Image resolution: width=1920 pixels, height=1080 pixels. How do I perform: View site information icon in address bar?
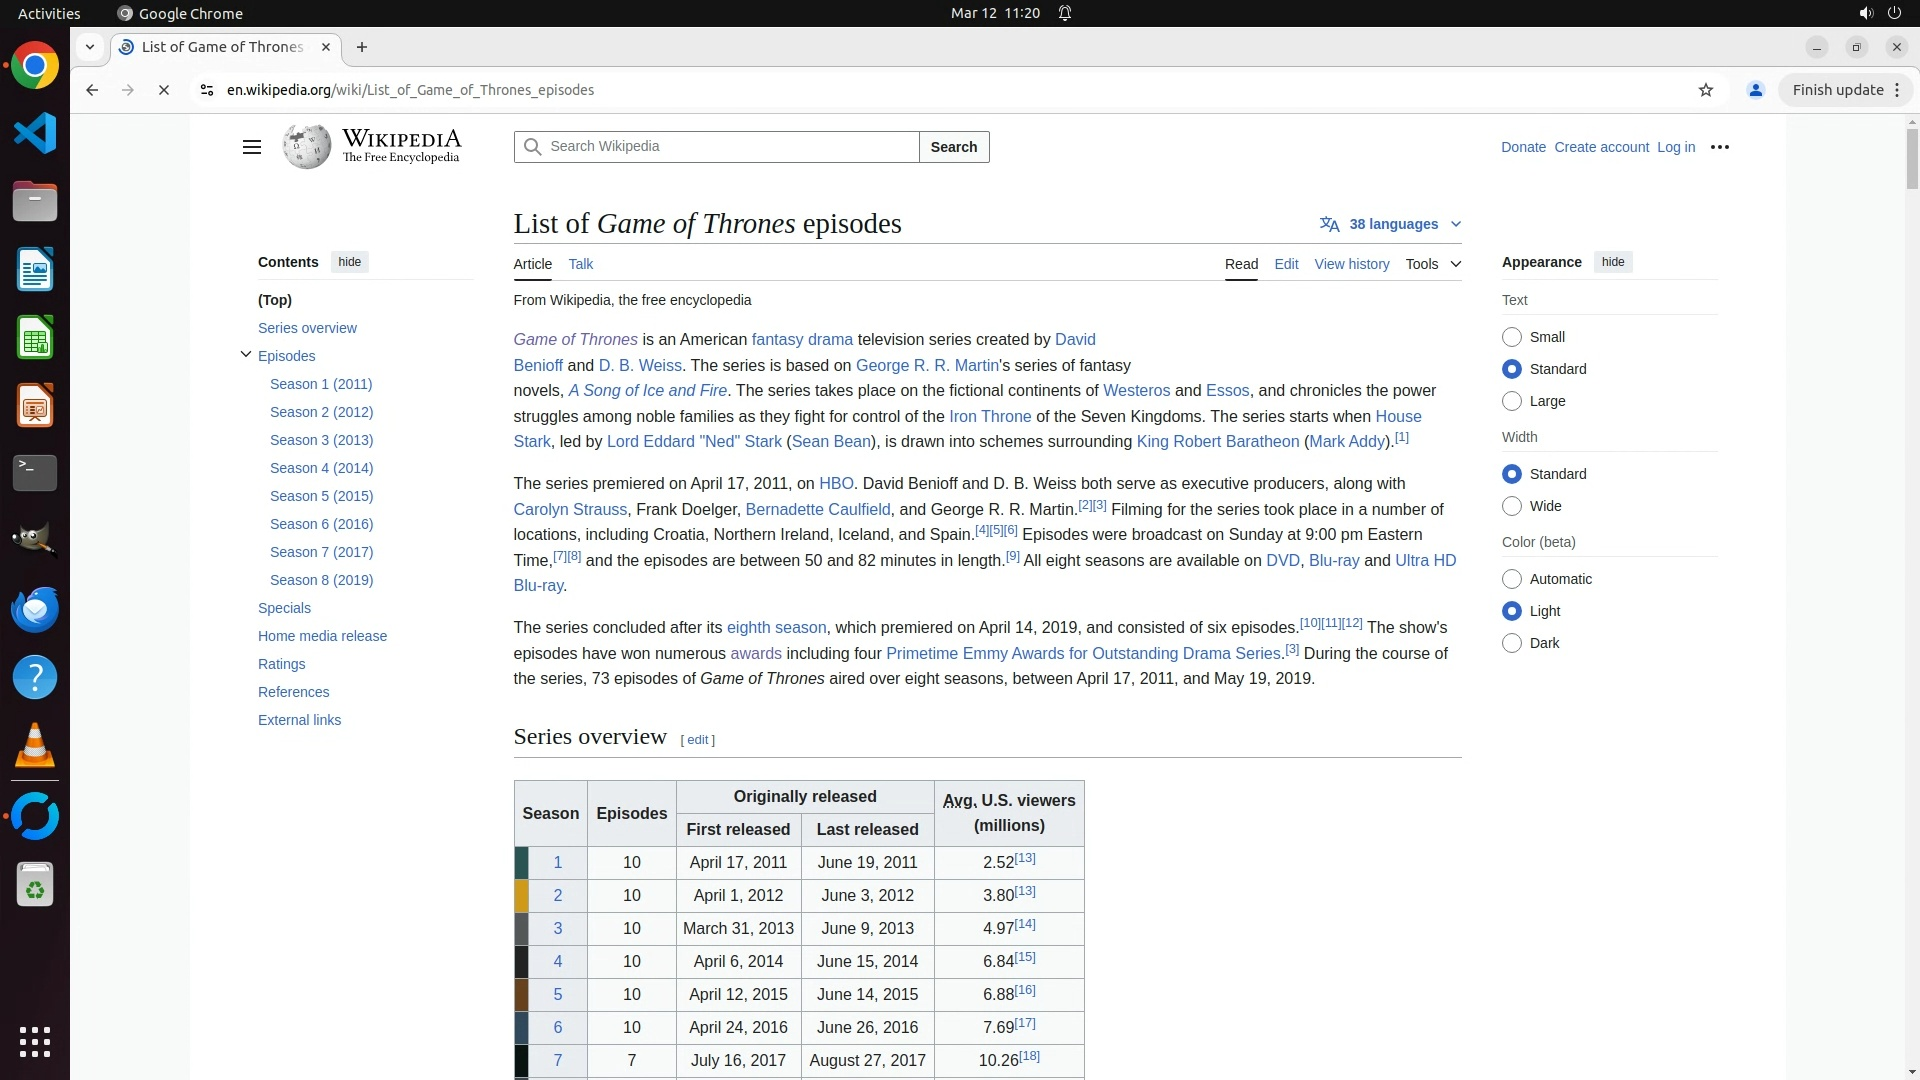point(207,90)
